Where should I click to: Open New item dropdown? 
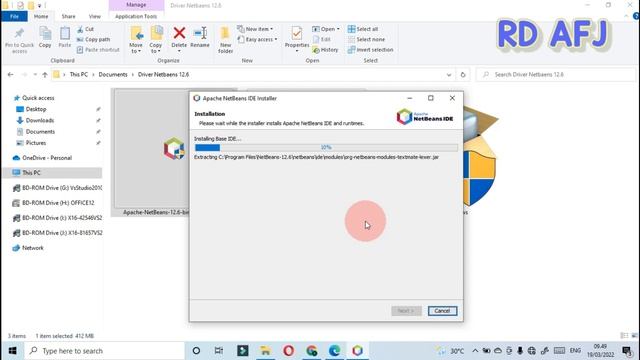pyautogui.click(x=255, y=29)
